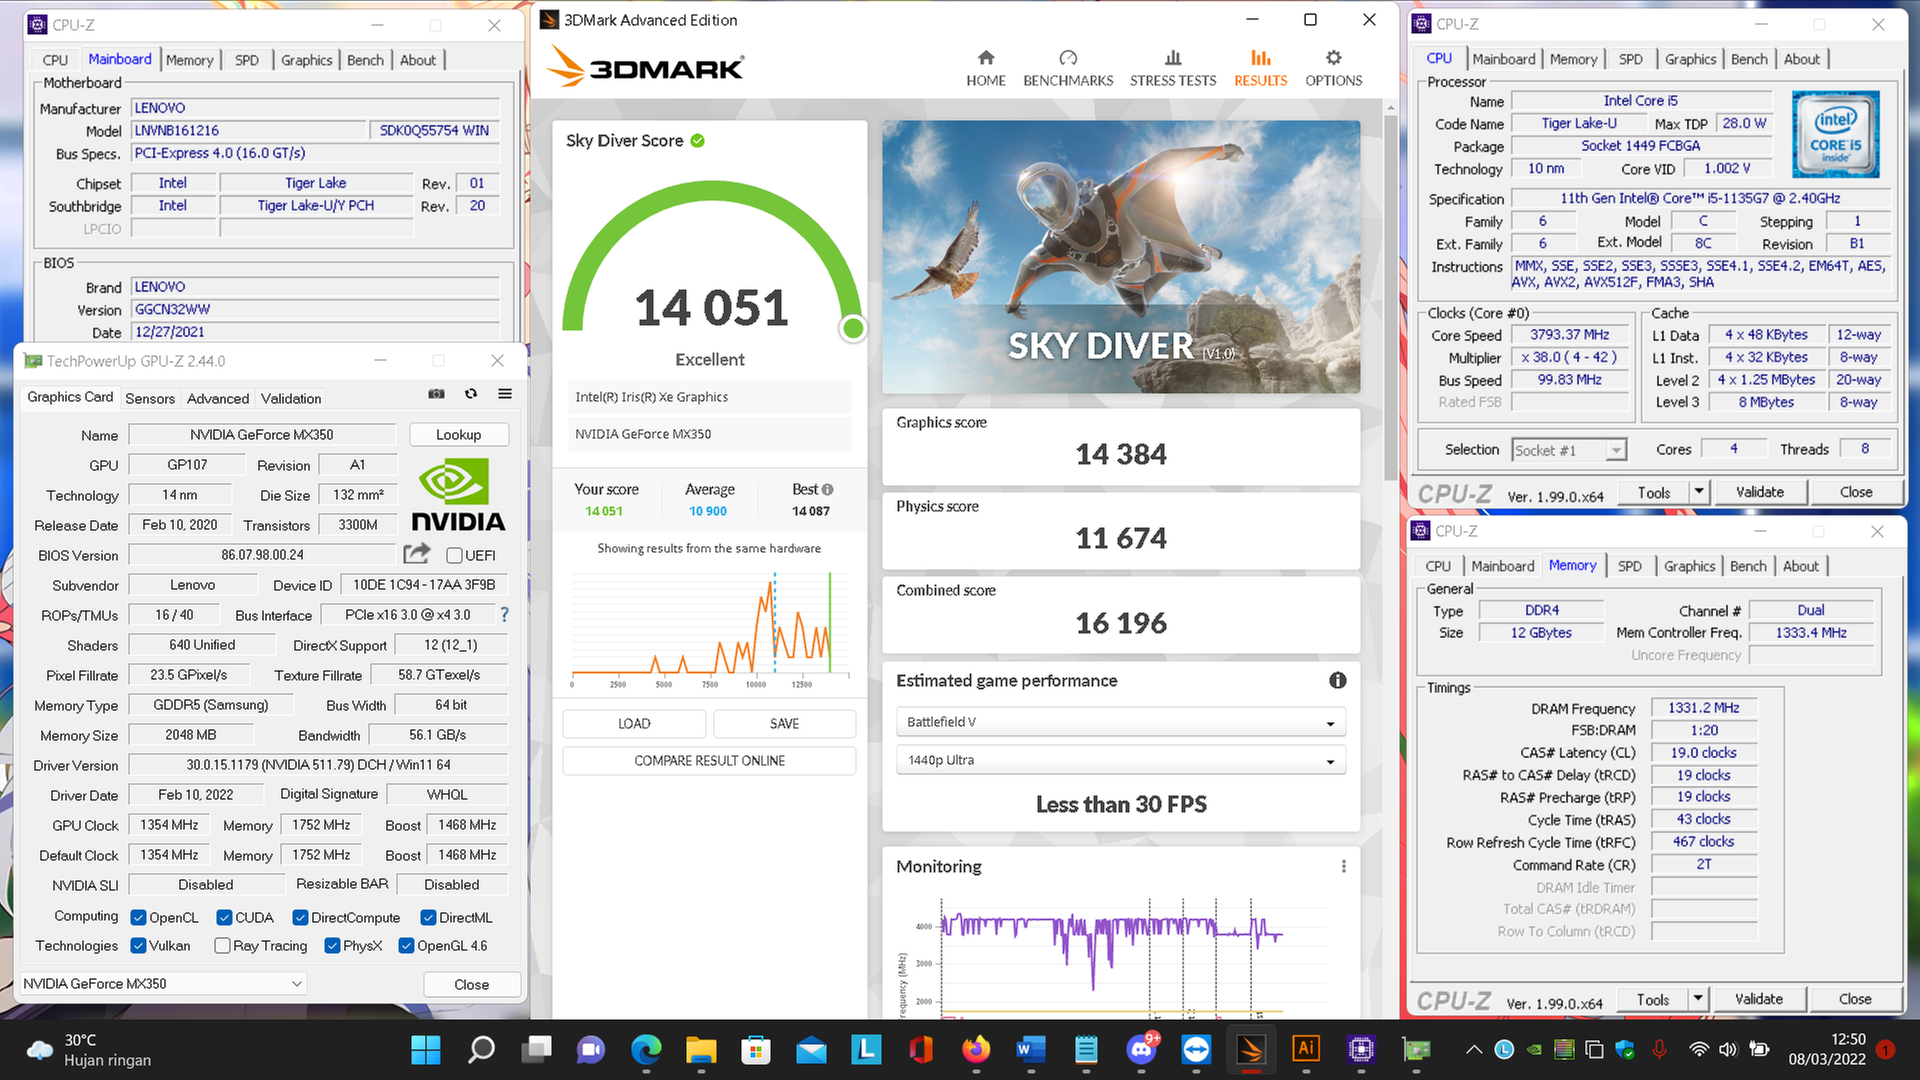The height and width of the screenshot is (1080, 1920).
Task: Click the 3DMark vertical scrollbar
Action: pyautogui.click(x=1390, y=298)
